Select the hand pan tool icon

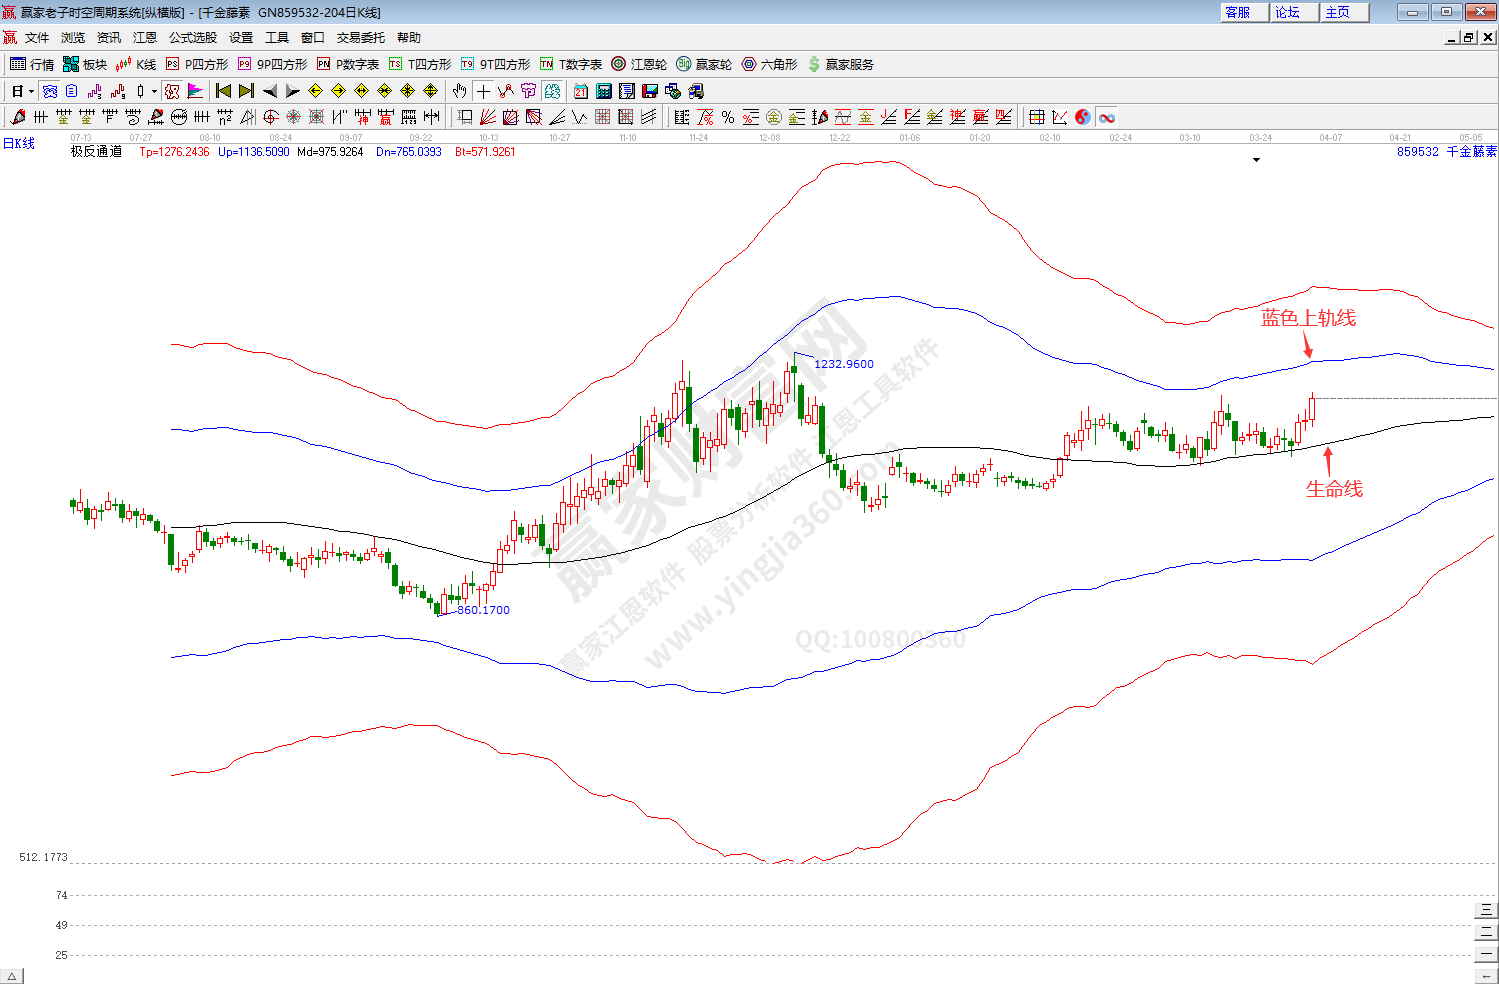click(459, 91)
